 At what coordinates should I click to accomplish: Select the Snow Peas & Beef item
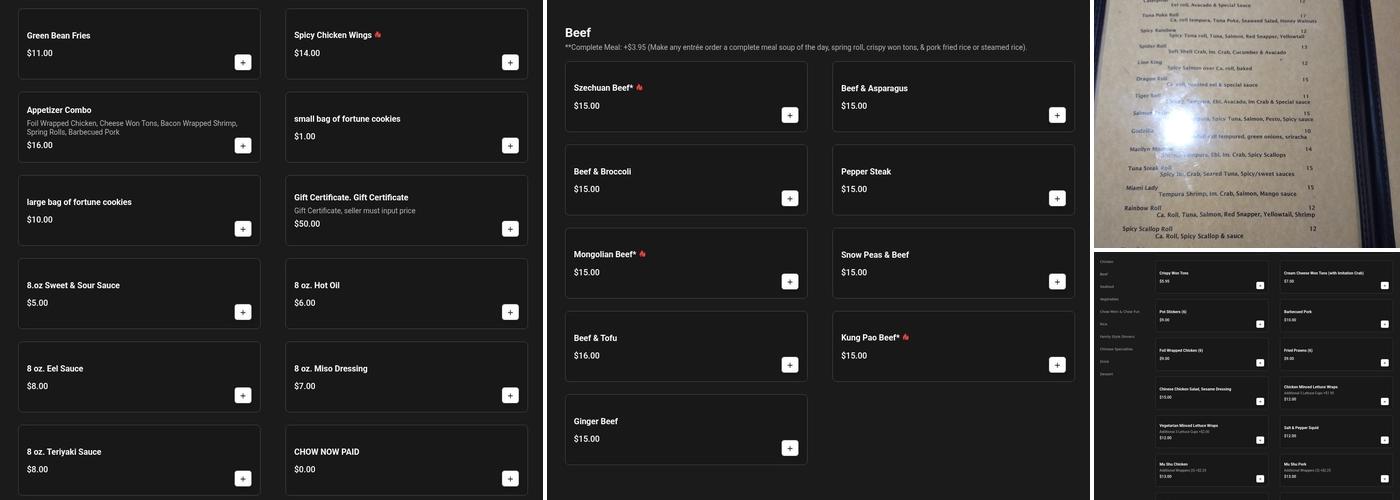tap(952, 263)
